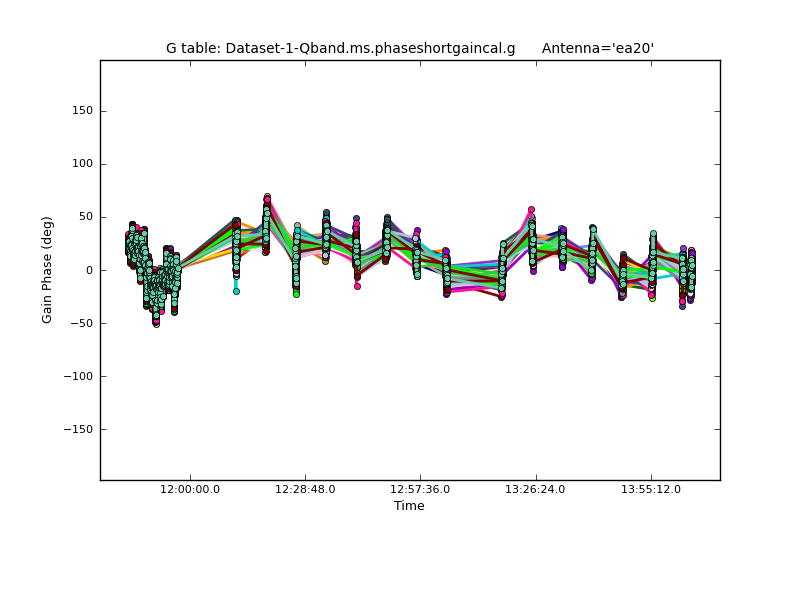The image size is (800, 600).
Task: Pick the isolated cyan outlier point below zero
Action: point(236,291)
